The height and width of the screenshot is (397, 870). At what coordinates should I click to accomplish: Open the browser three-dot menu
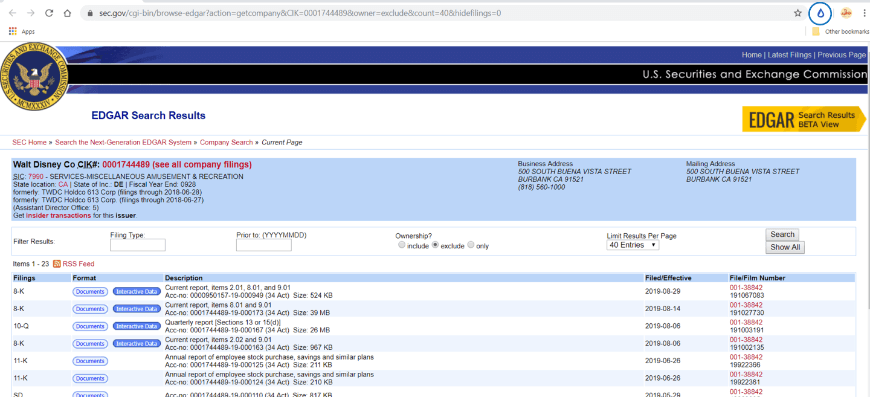click(864, 13)
